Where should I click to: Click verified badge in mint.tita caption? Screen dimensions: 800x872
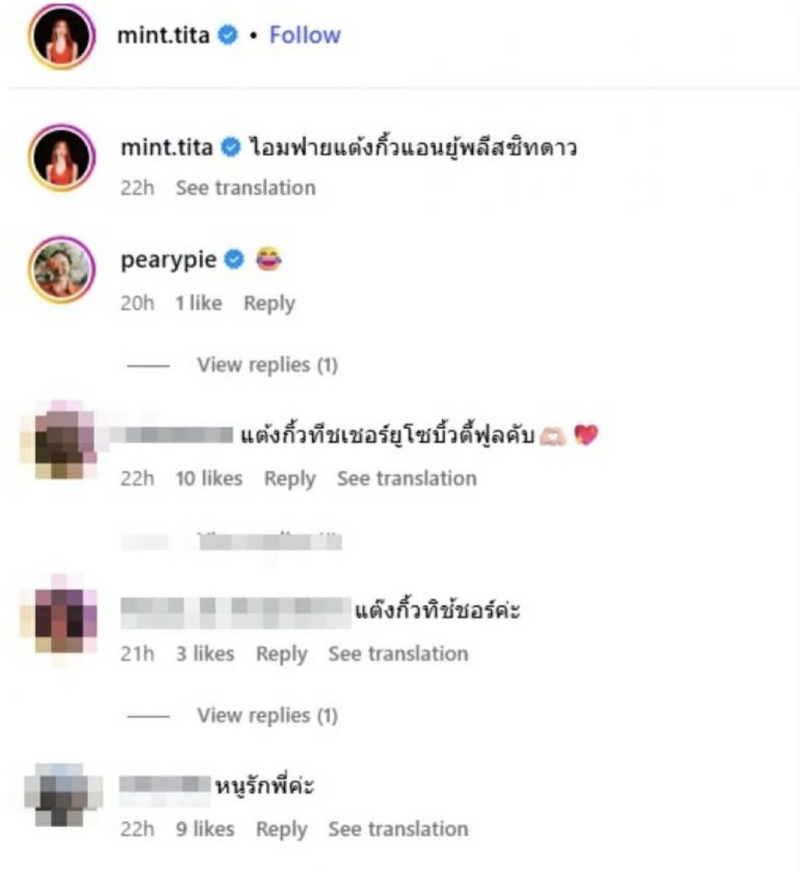231,147
